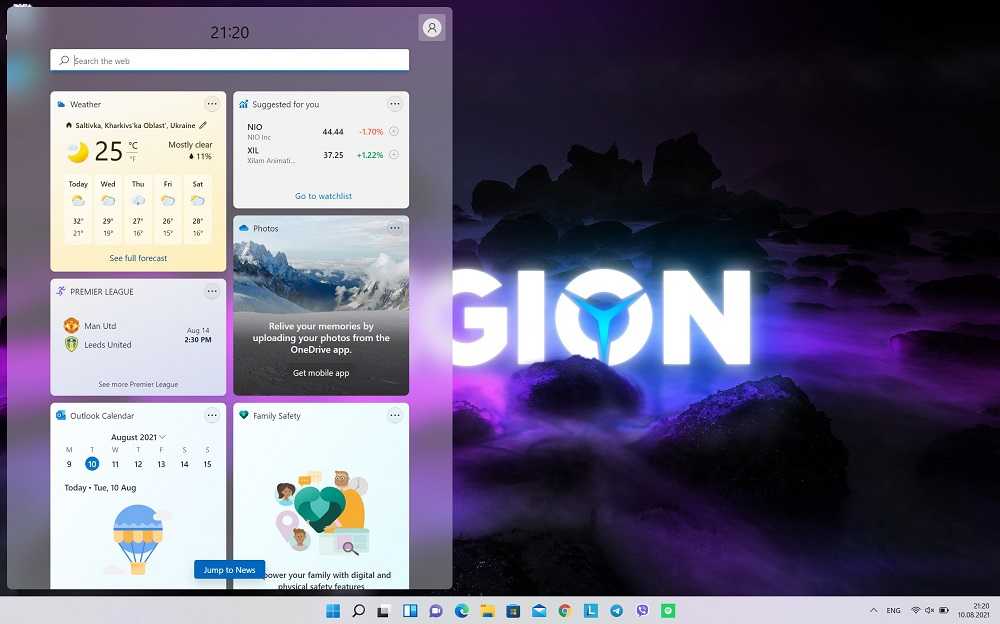Expand the August 2021 month dropdown
The width and height of the screenshot is (1000, 624).
click(162, 437)
